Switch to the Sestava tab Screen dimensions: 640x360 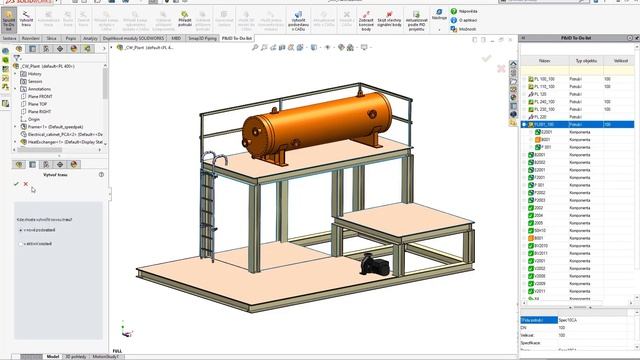(x=10, y=38)
